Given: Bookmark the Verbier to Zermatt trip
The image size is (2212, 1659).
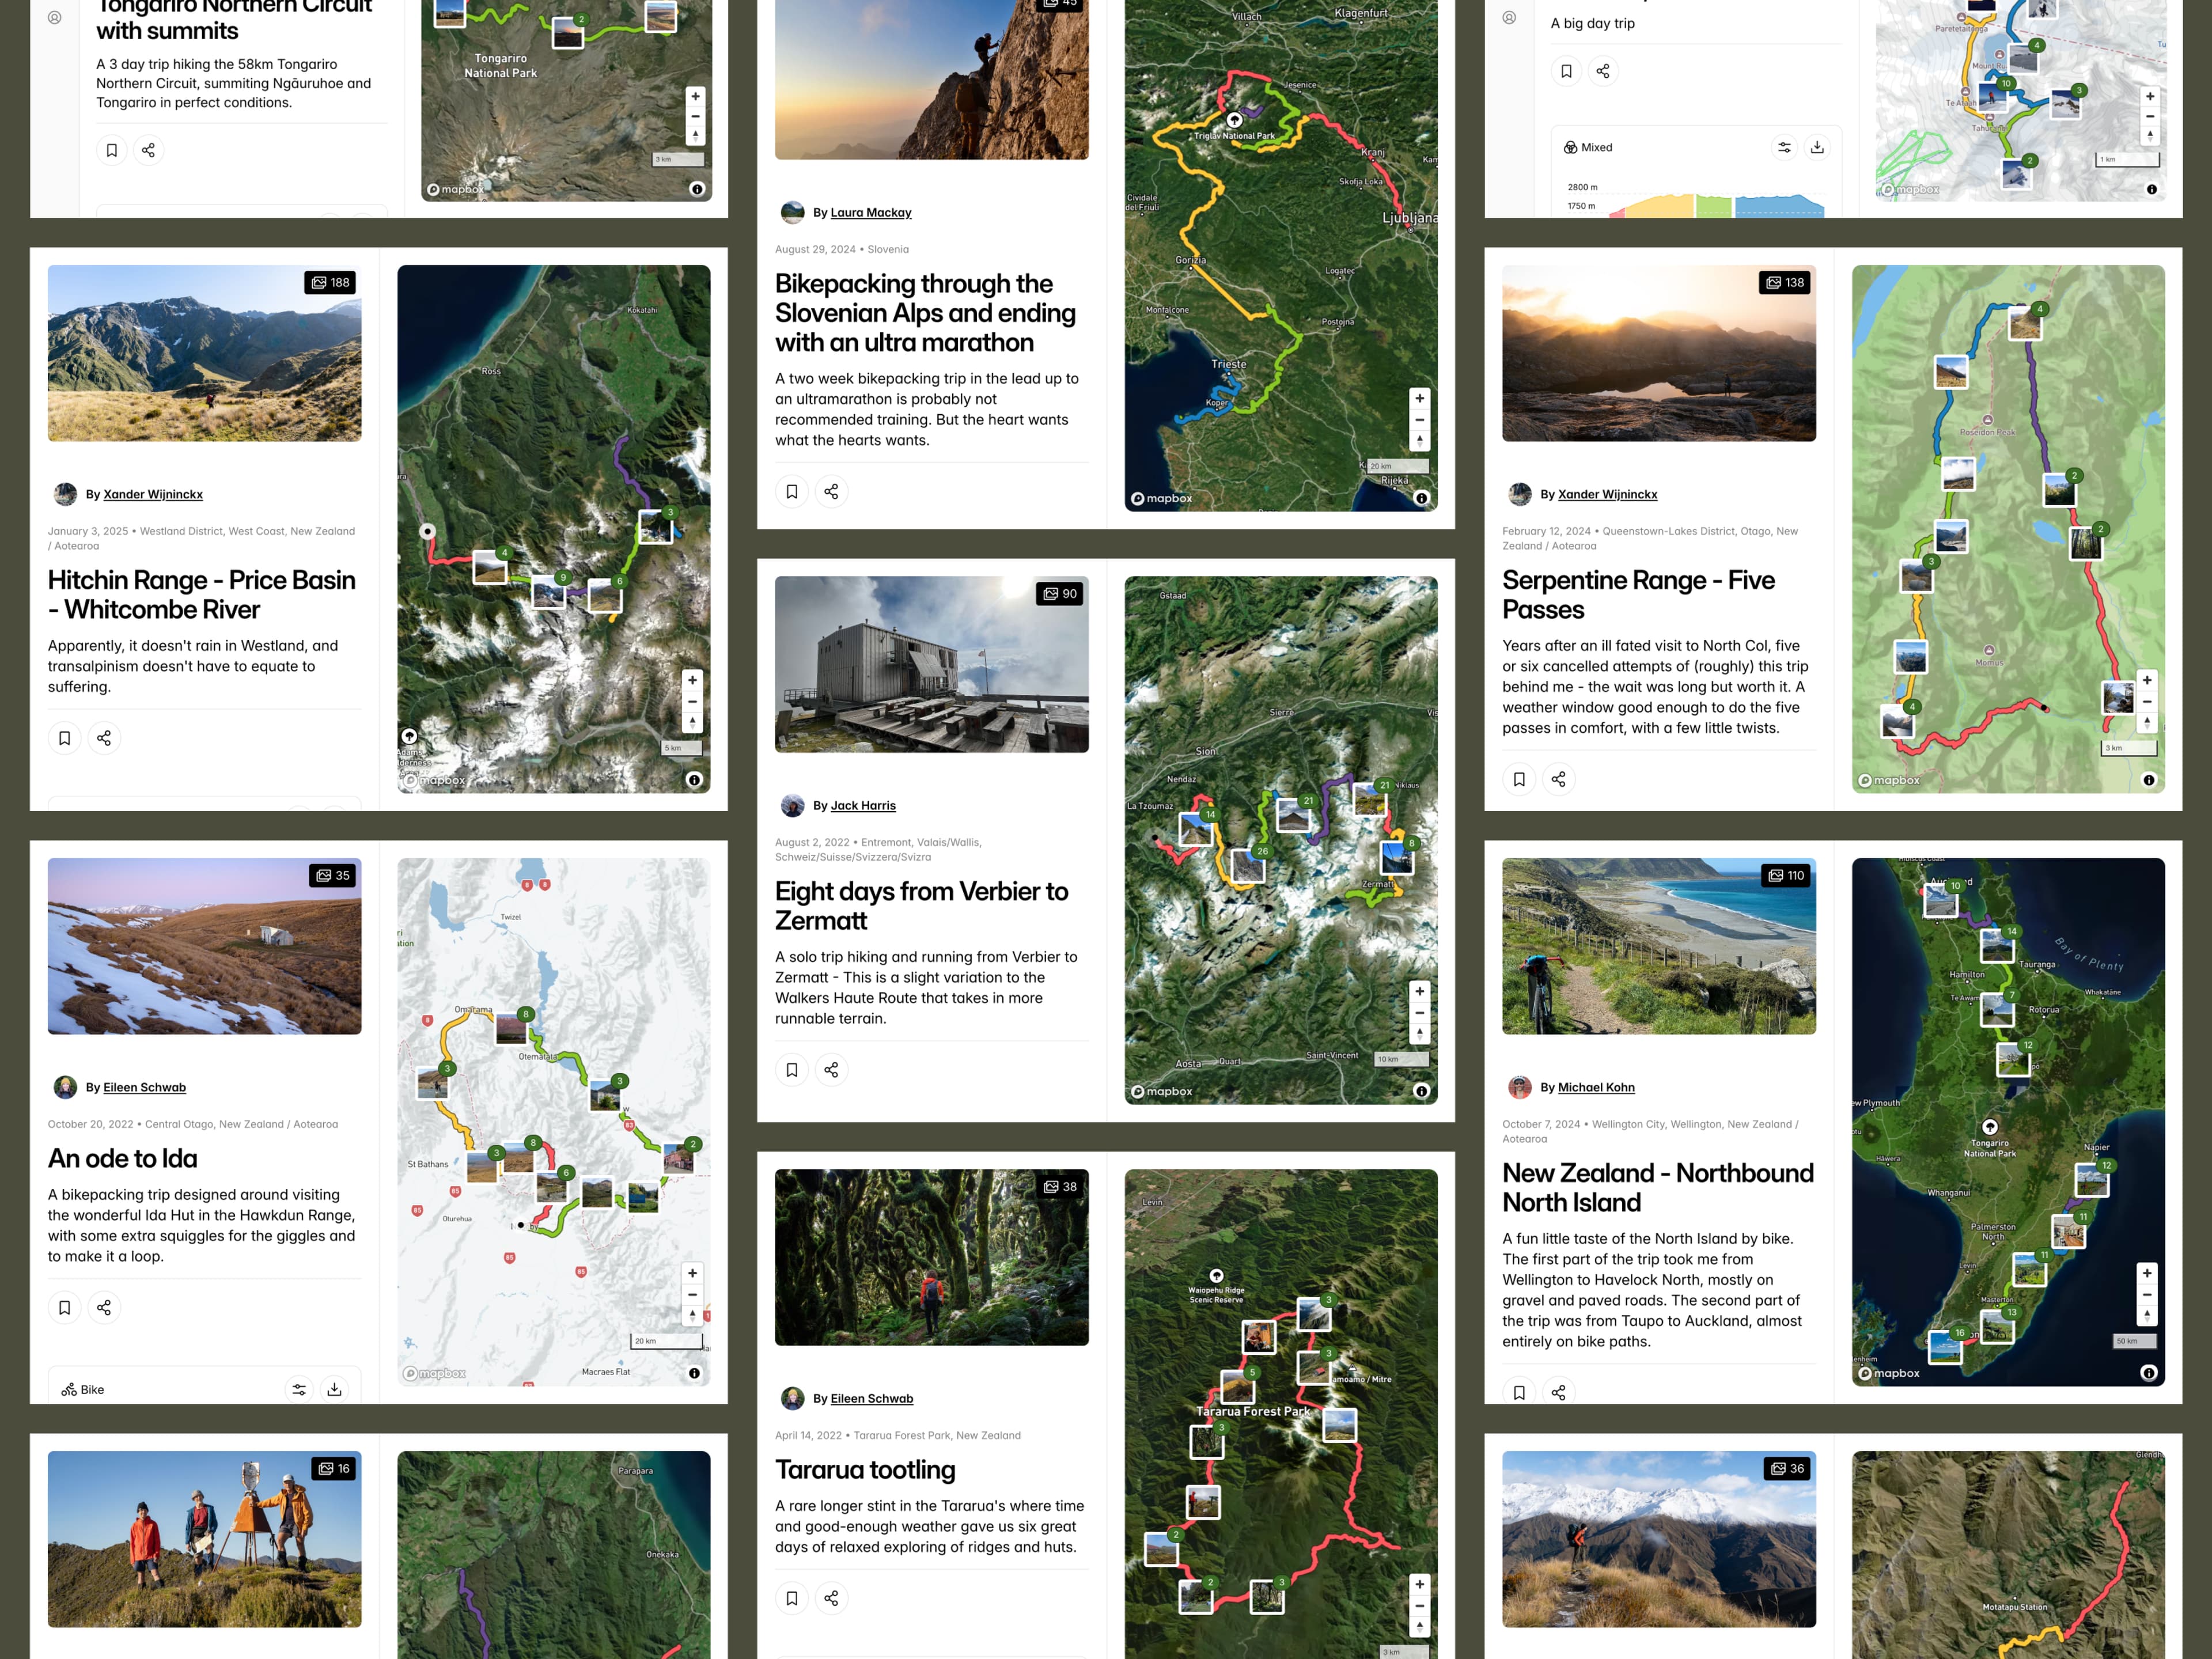Looking at the screenshot, I should click(x=792, y=1070).
